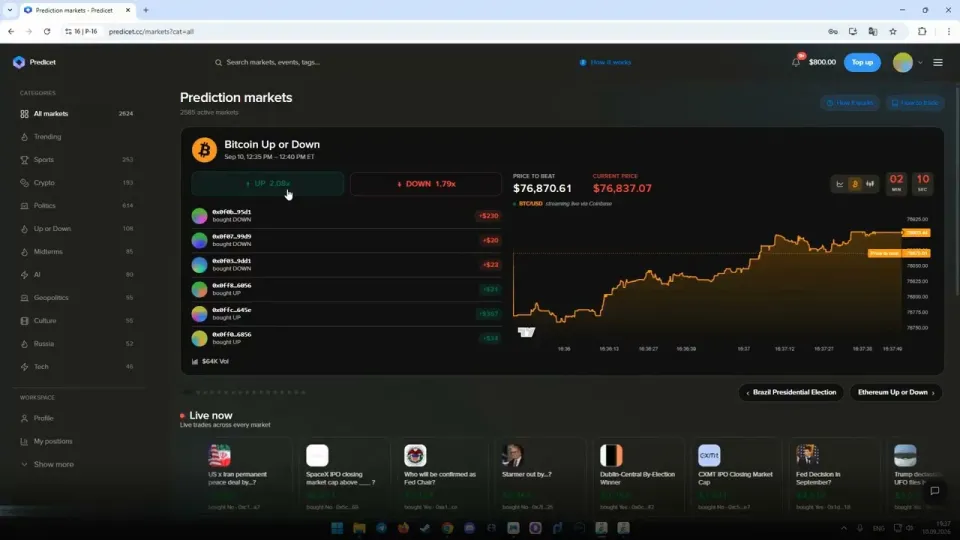Open trade row 0x0f0b bought DOWN
Screen dimensions: 960x540
pos(347,216)
